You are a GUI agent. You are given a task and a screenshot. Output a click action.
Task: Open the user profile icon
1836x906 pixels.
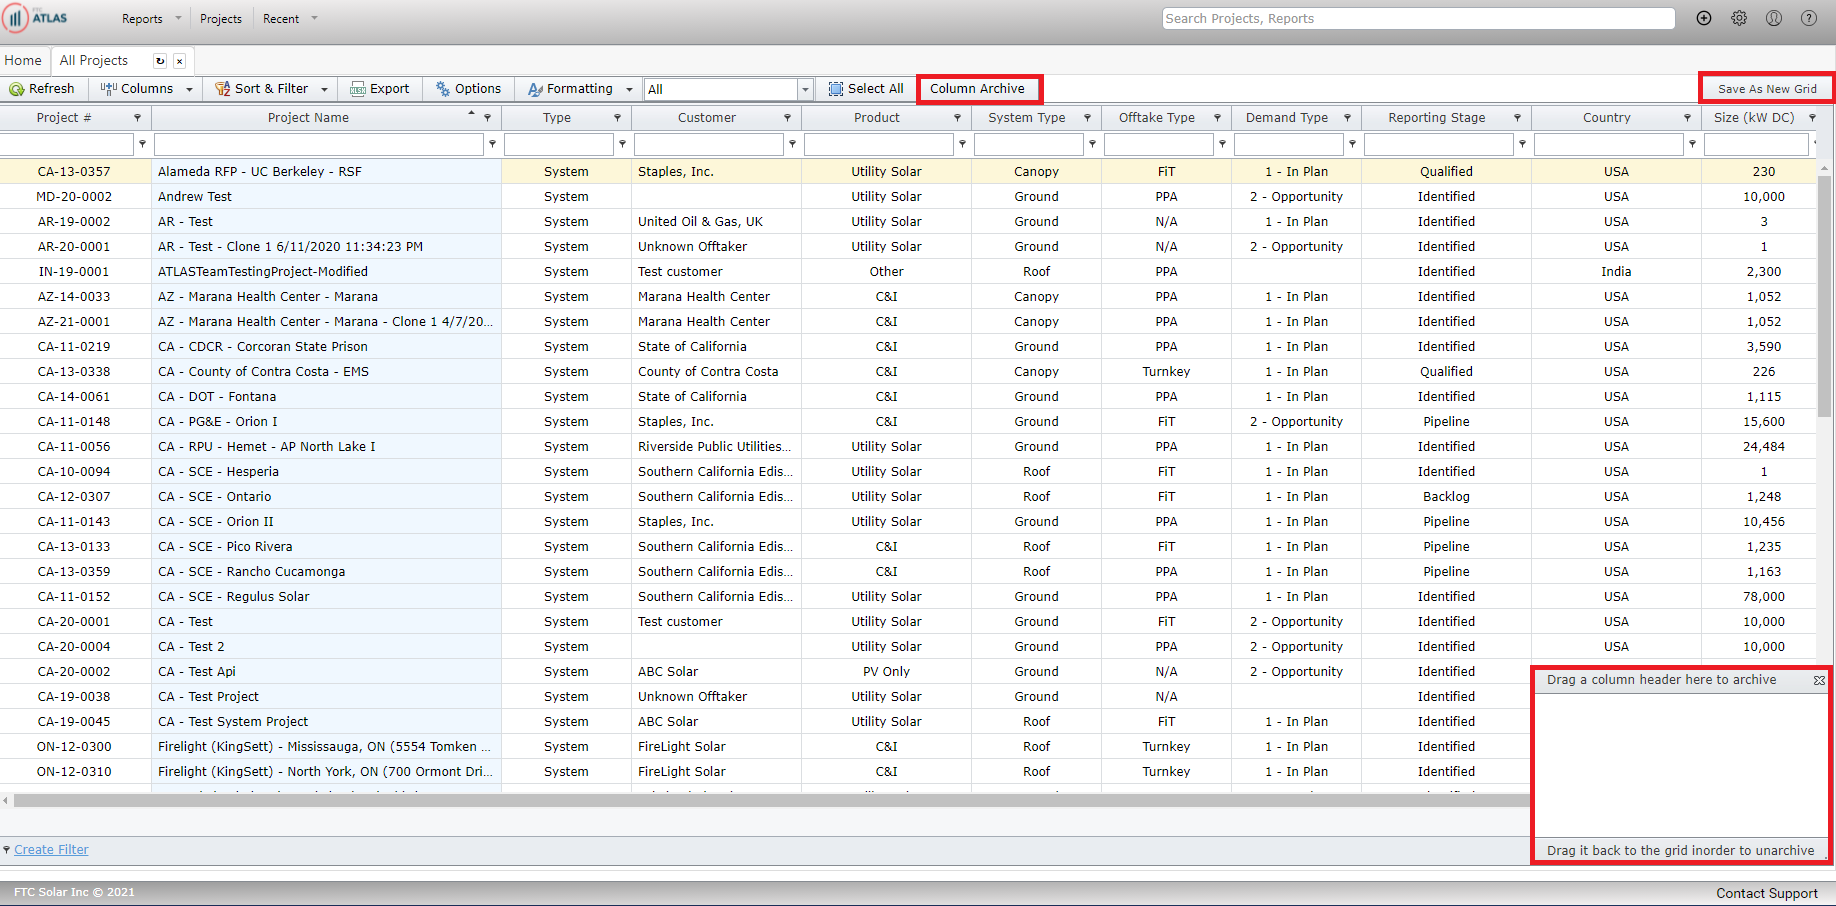coord(1774,18)
